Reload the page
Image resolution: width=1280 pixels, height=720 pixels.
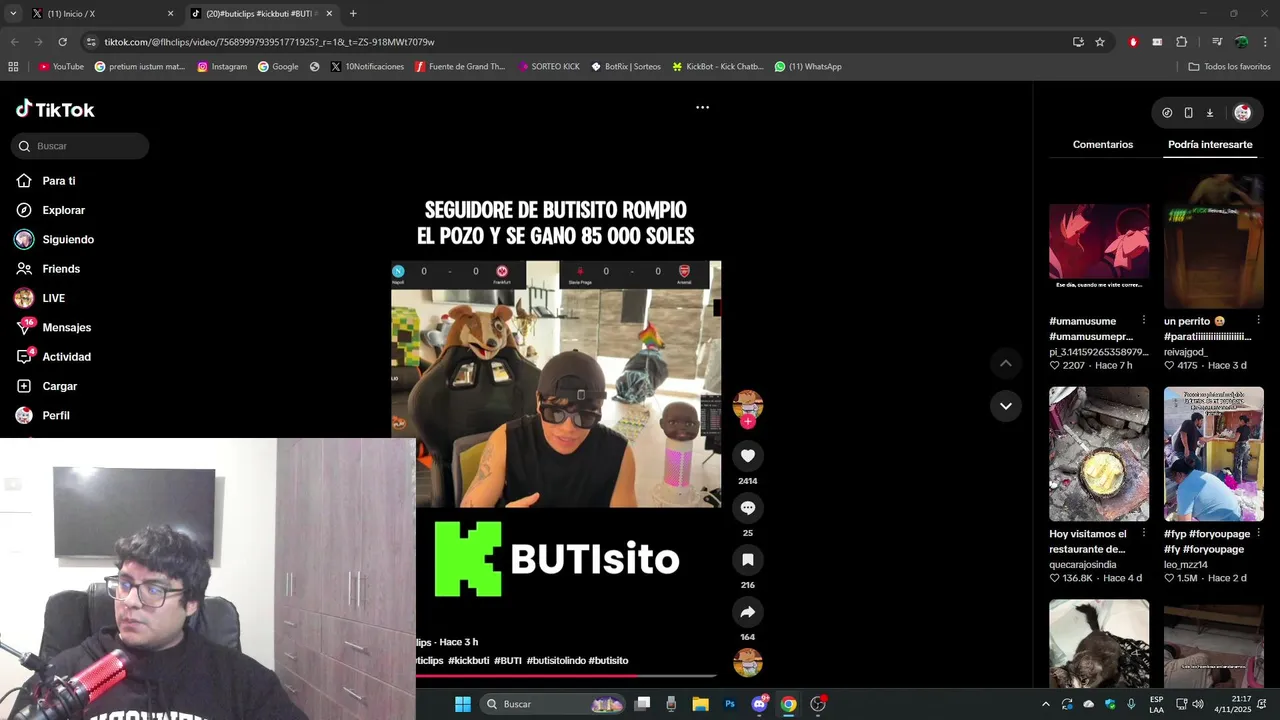(x=62, y=42)
